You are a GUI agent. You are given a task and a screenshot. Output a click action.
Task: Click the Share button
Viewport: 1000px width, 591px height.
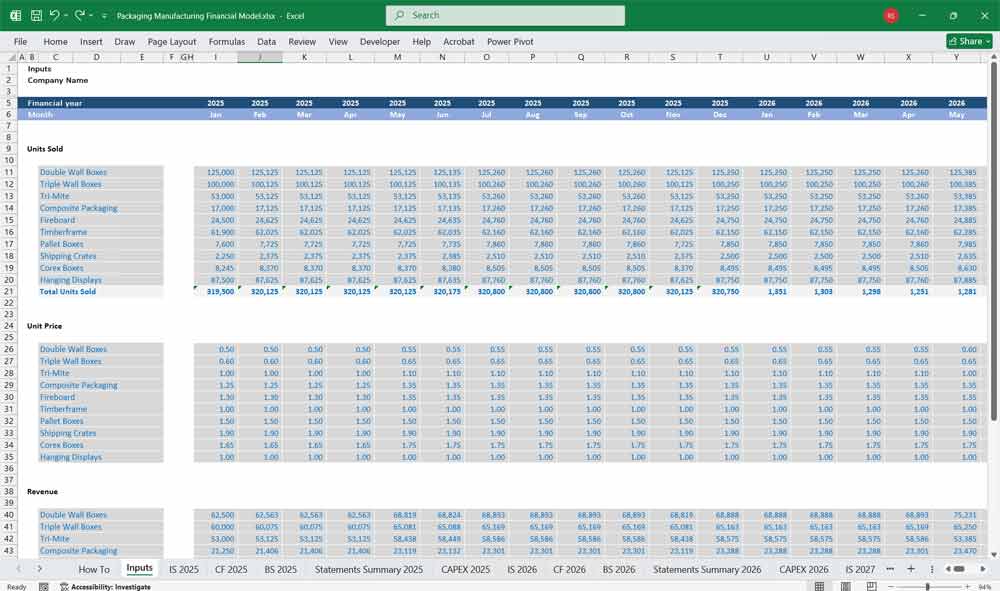coord(968,41)
